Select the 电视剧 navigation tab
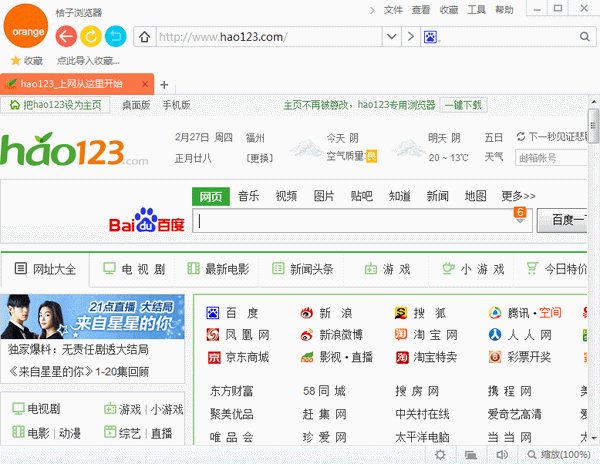Image resolution: width=600 pixels, height=464 pixels. [x=134, y=269]
